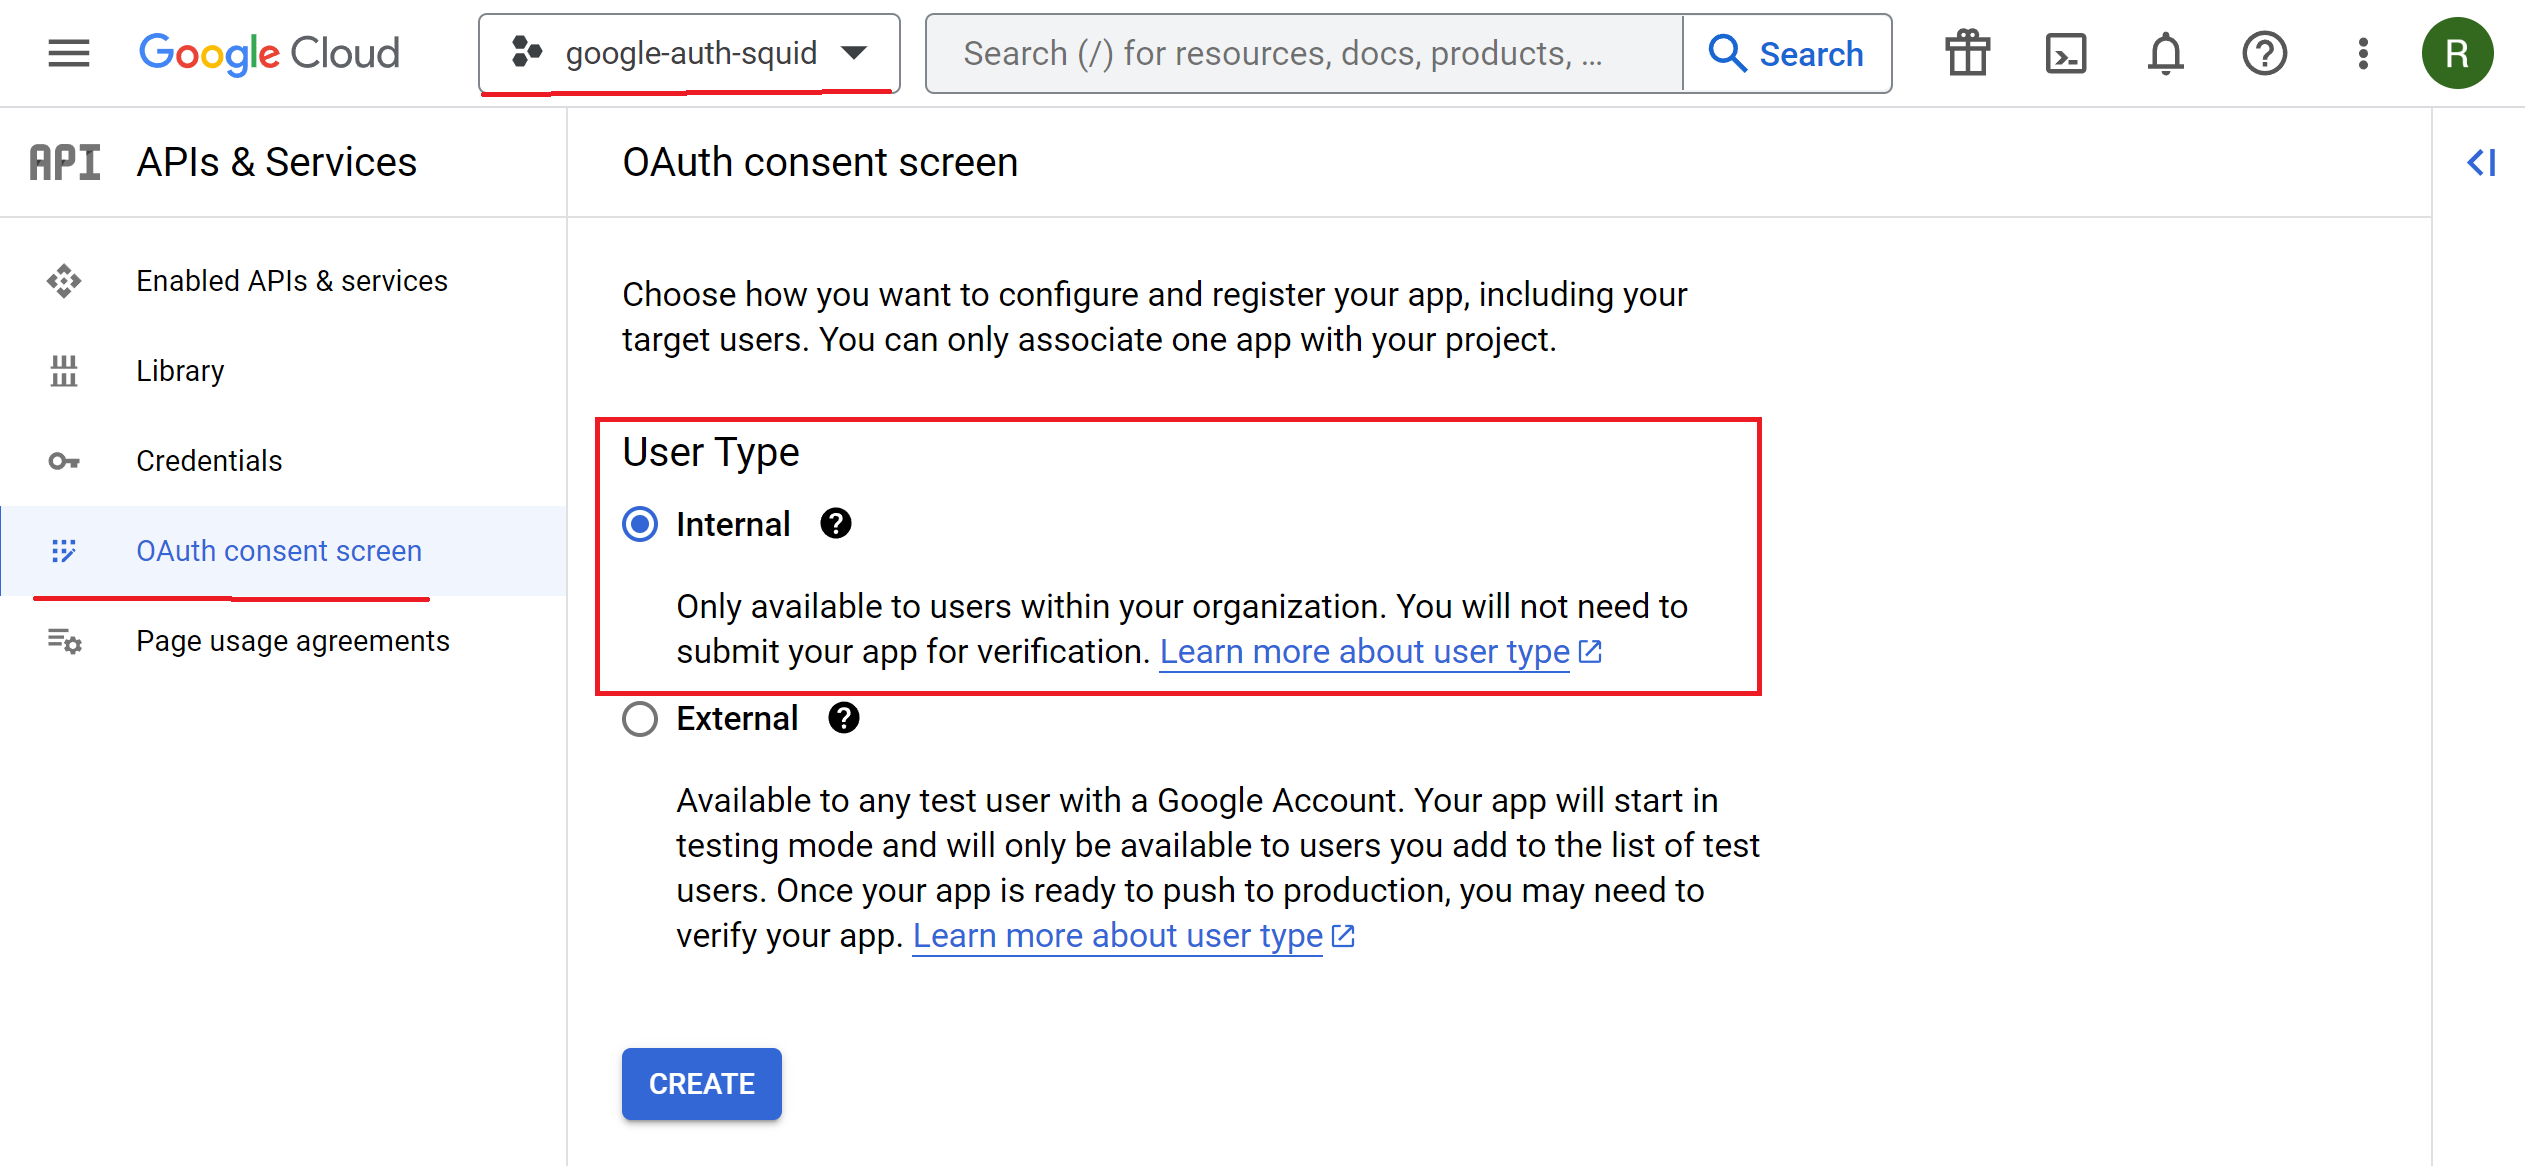Open the R account avatar
Viewport: 2525px width, 1166px height.
point(2457,53)
